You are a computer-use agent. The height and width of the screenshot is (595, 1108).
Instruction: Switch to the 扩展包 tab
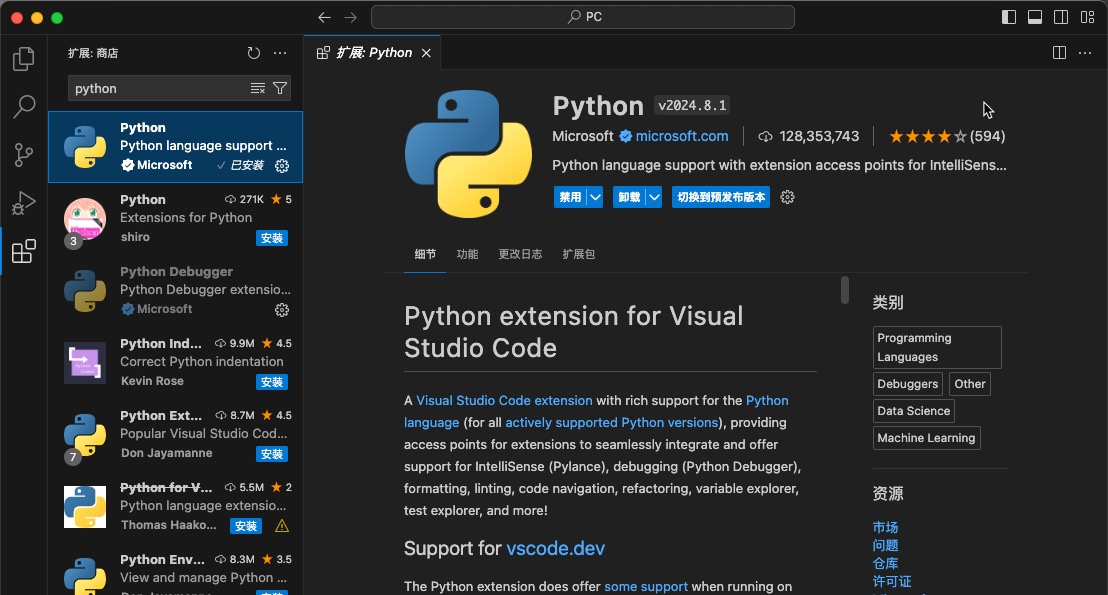(x=579, y=254)
